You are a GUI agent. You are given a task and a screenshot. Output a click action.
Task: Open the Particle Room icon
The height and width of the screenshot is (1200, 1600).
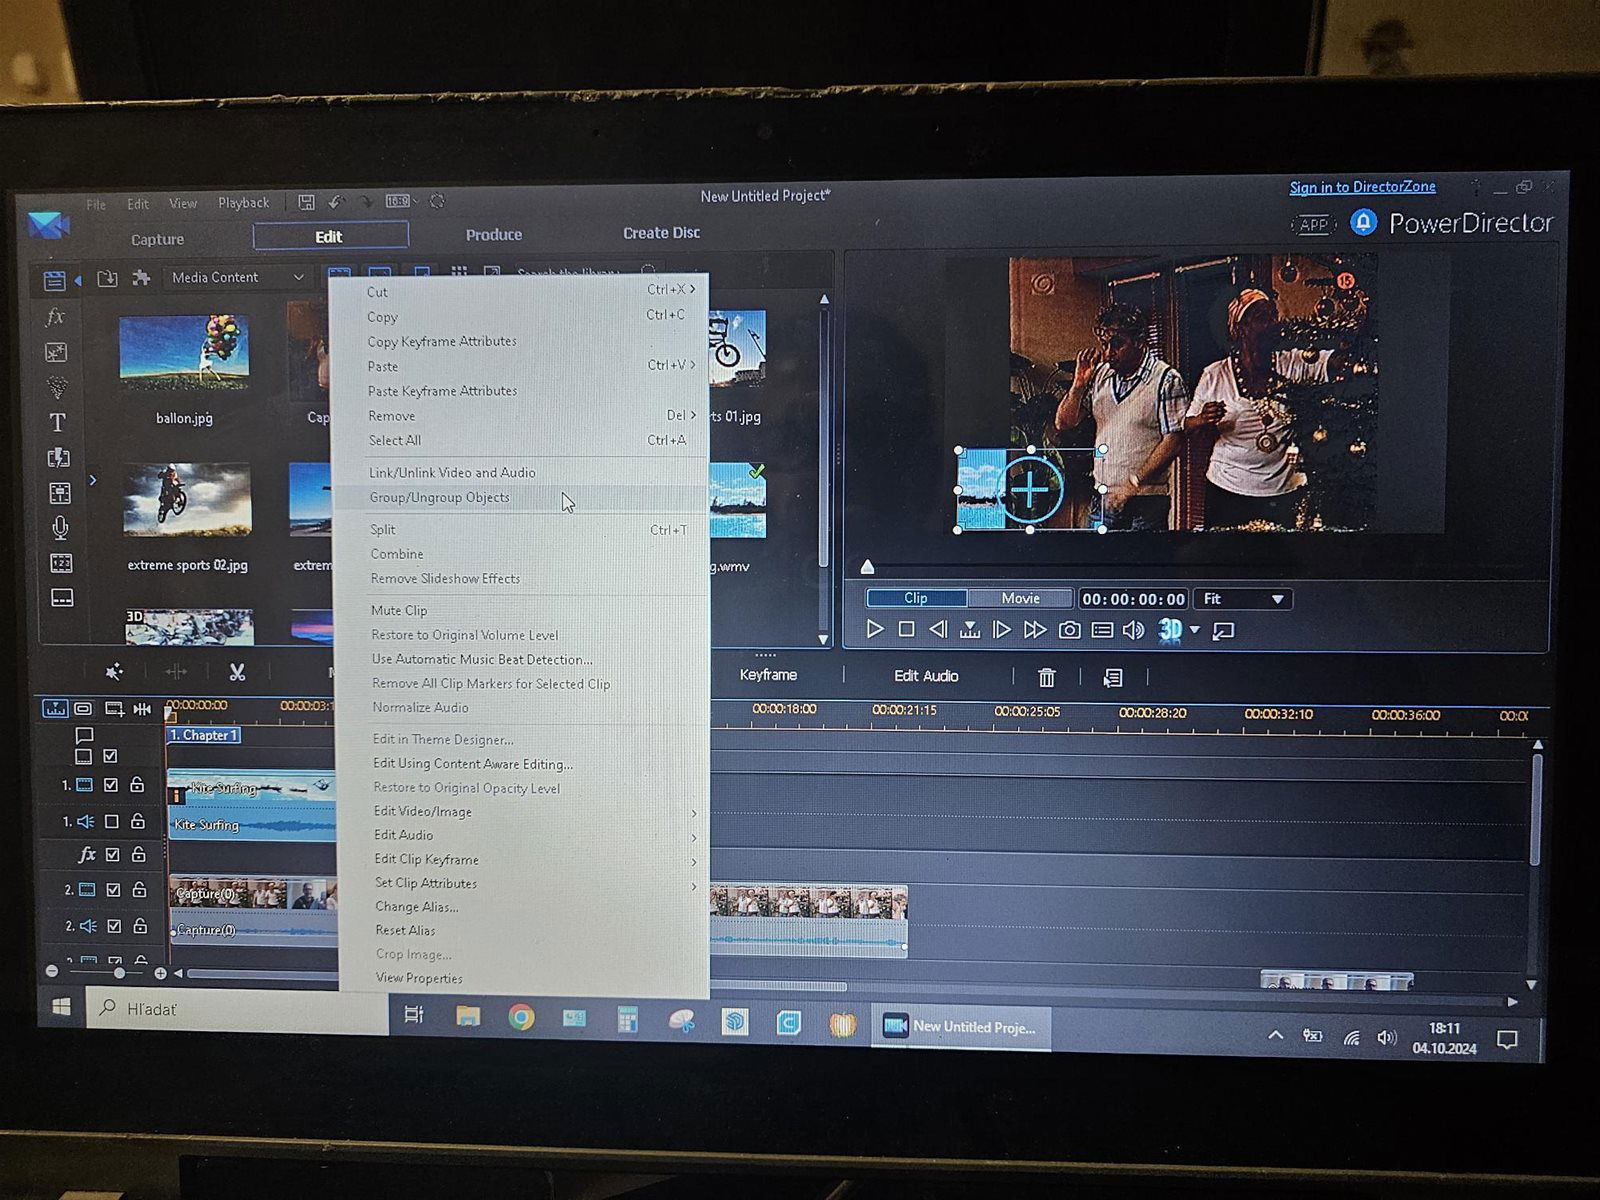click(x=57, y=387)
